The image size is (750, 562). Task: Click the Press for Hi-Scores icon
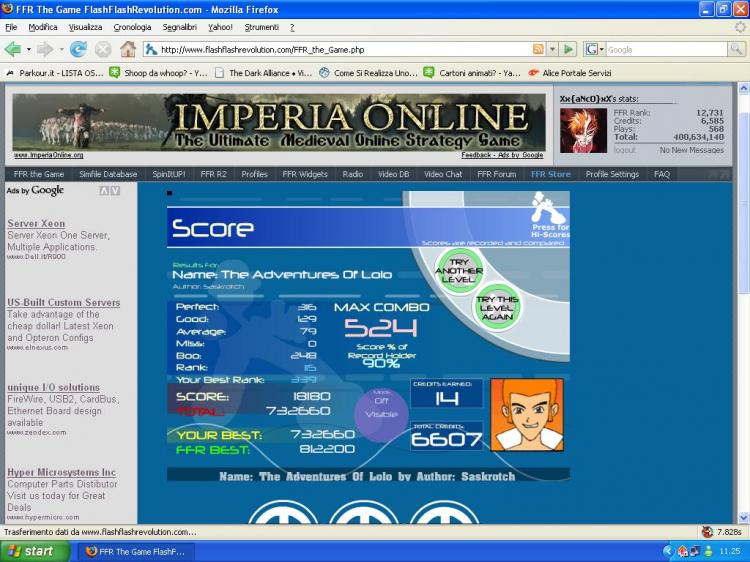(x=551, y=215)
